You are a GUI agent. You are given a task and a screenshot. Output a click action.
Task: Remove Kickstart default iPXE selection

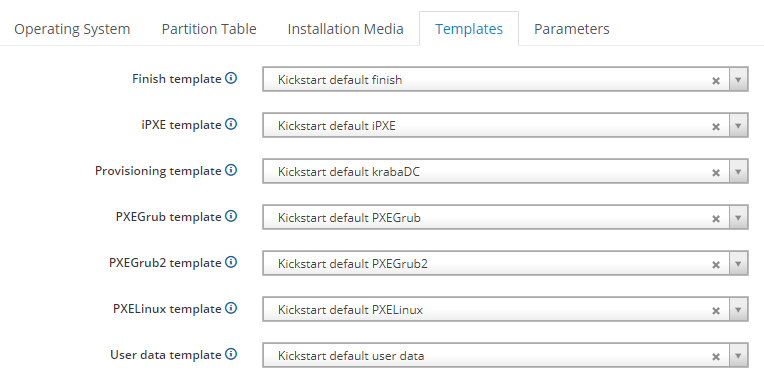coord(716,127)
